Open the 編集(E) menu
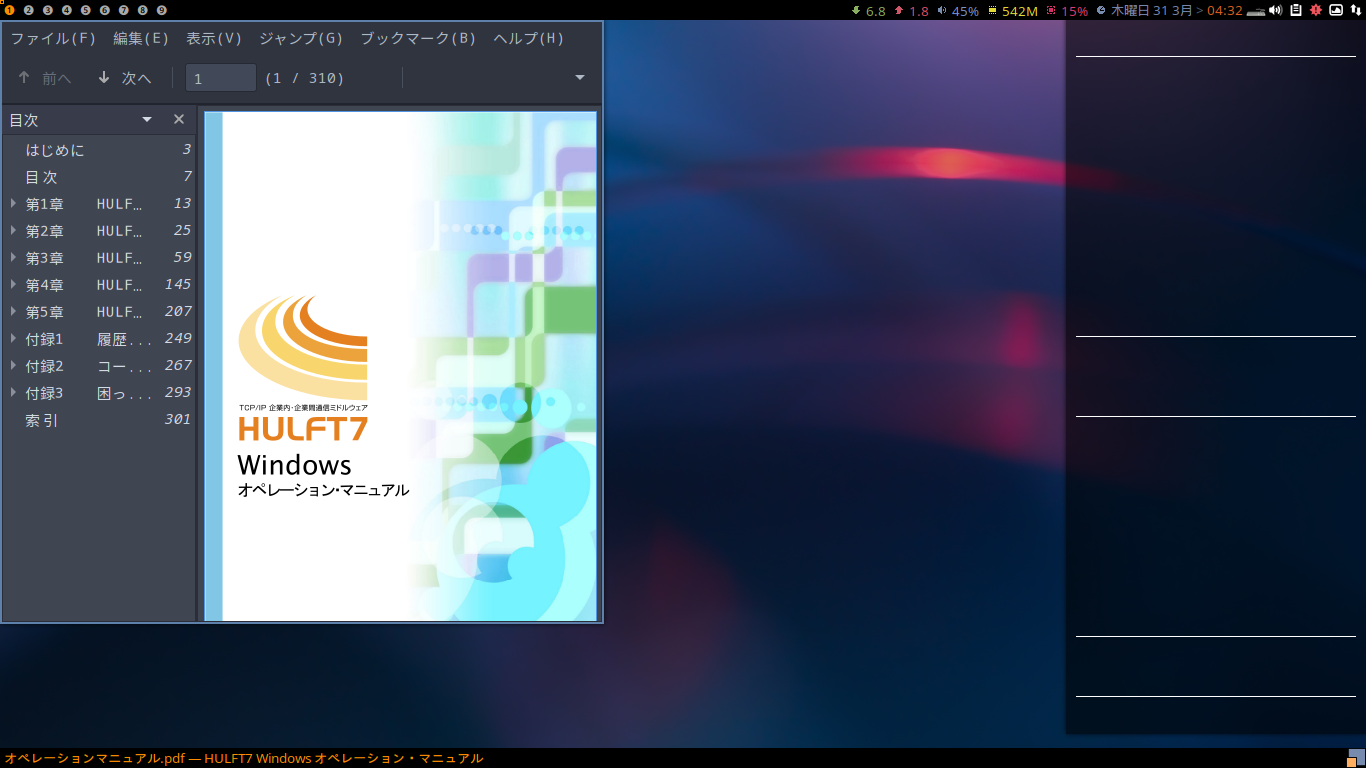The height and width of the screenshot is (768, 1366). pos(141,39)
